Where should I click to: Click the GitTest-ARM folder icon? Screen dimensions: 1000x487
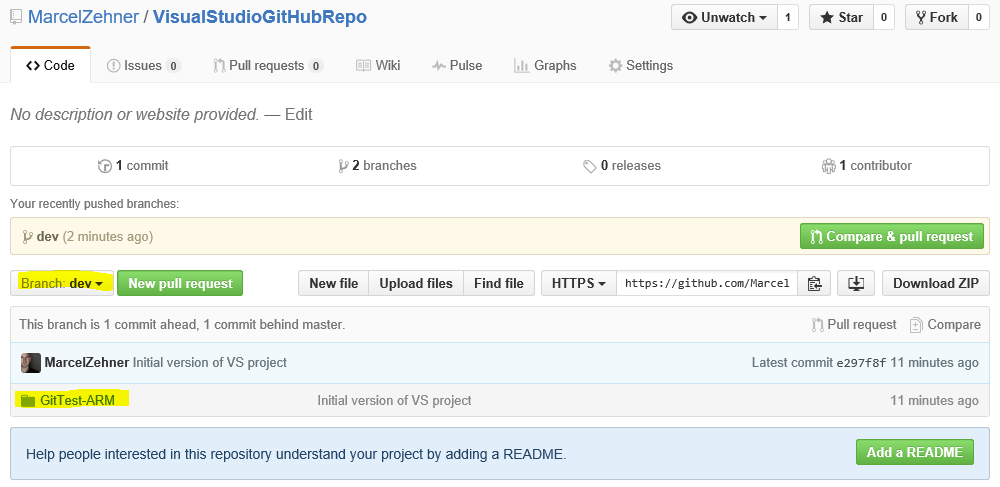27,401
